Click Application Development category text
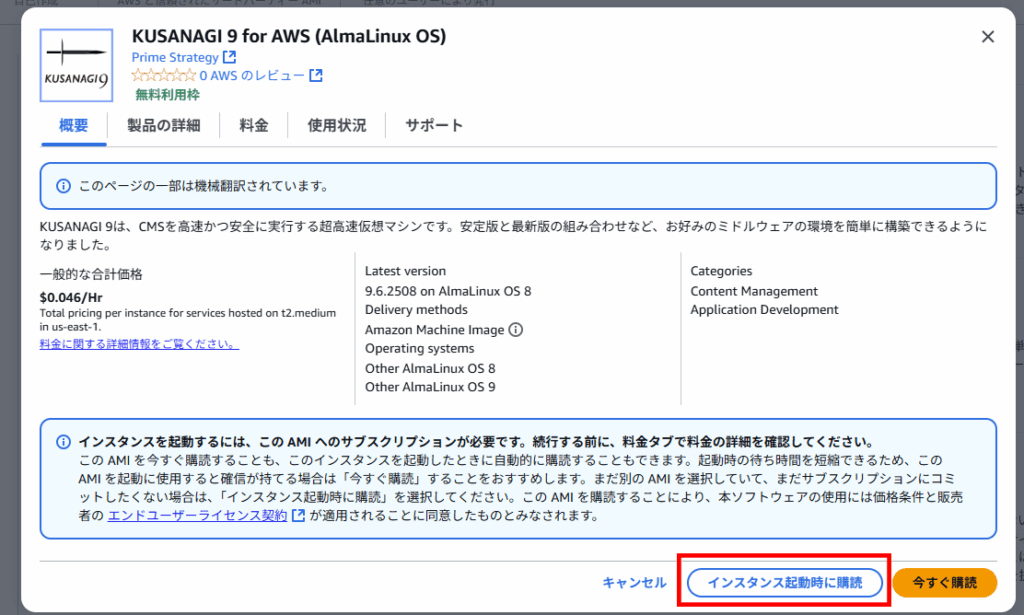This screenshot has height=615, width=1024. [764, 309]
